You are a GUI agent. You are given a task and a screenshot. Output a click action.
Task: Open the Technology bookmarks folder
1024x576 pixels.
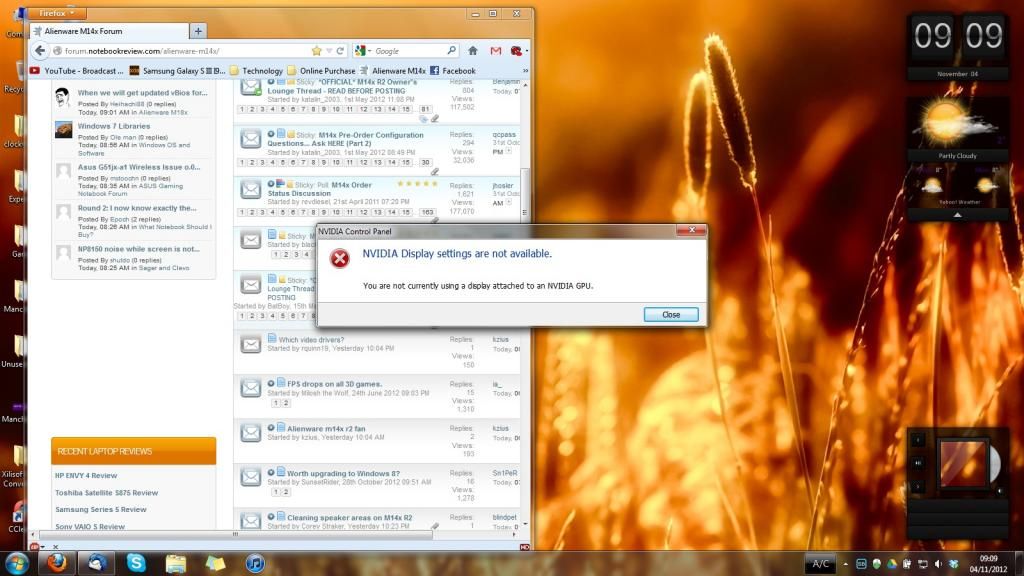tap(257, 71)
